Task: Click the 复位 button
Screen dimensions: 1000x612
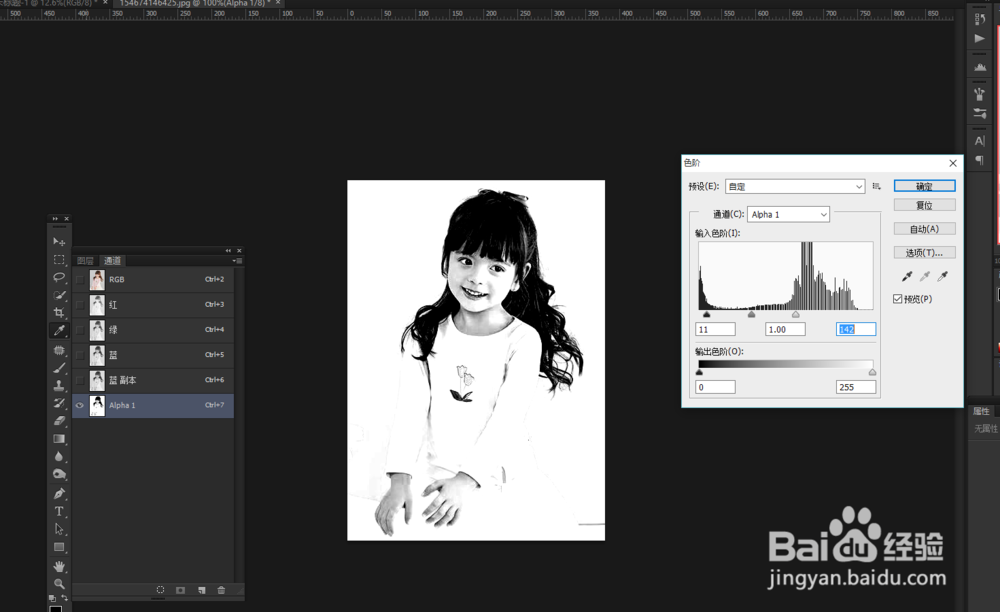Action: (x=924, y=205)
